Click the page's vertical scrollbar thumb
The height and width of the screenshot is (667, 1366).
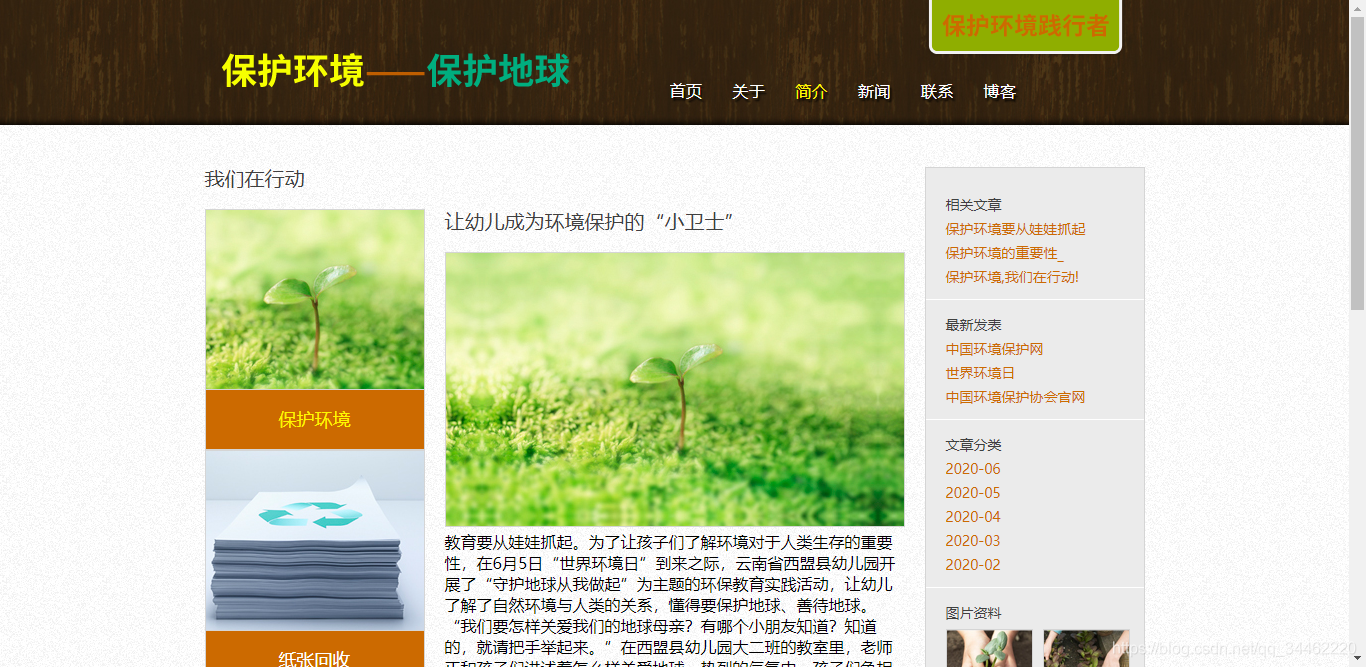click(1358, 164)
